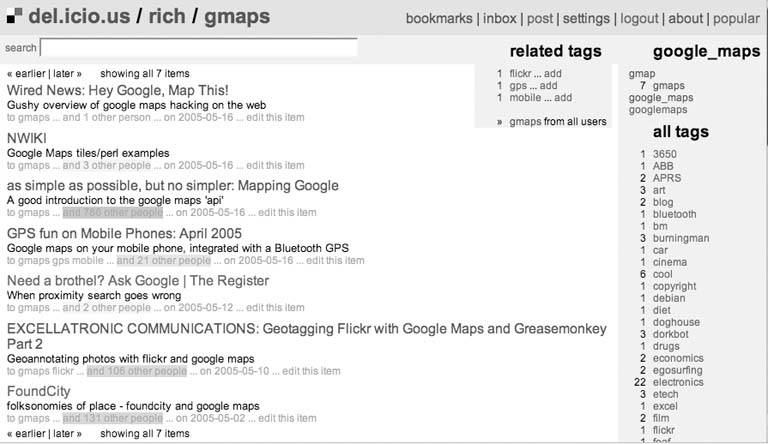Open the post menu item
The width and height of the screenshot is (768, 444).
click(540, 19)
